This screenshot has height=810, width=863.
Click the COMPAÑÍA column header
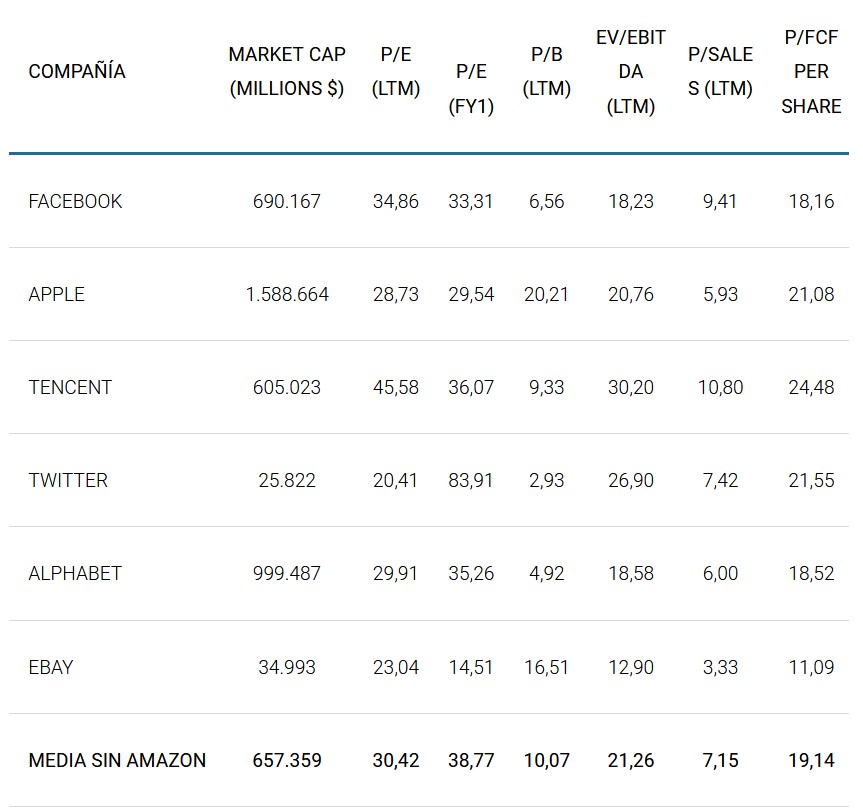click(x=77, y=72)
